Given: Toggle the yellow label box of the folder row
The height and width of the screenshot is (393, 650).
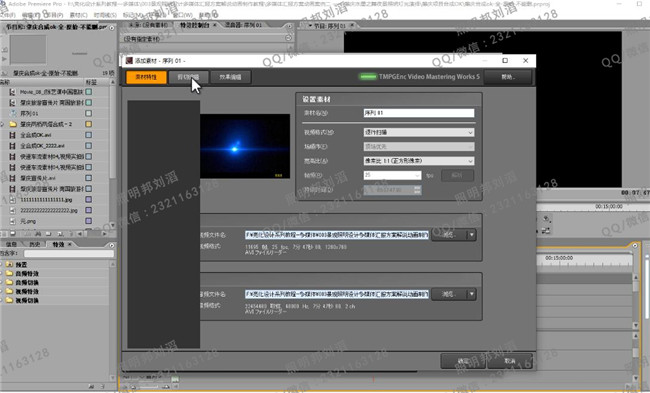Looking at the screenshot, I should coord(88,124).
